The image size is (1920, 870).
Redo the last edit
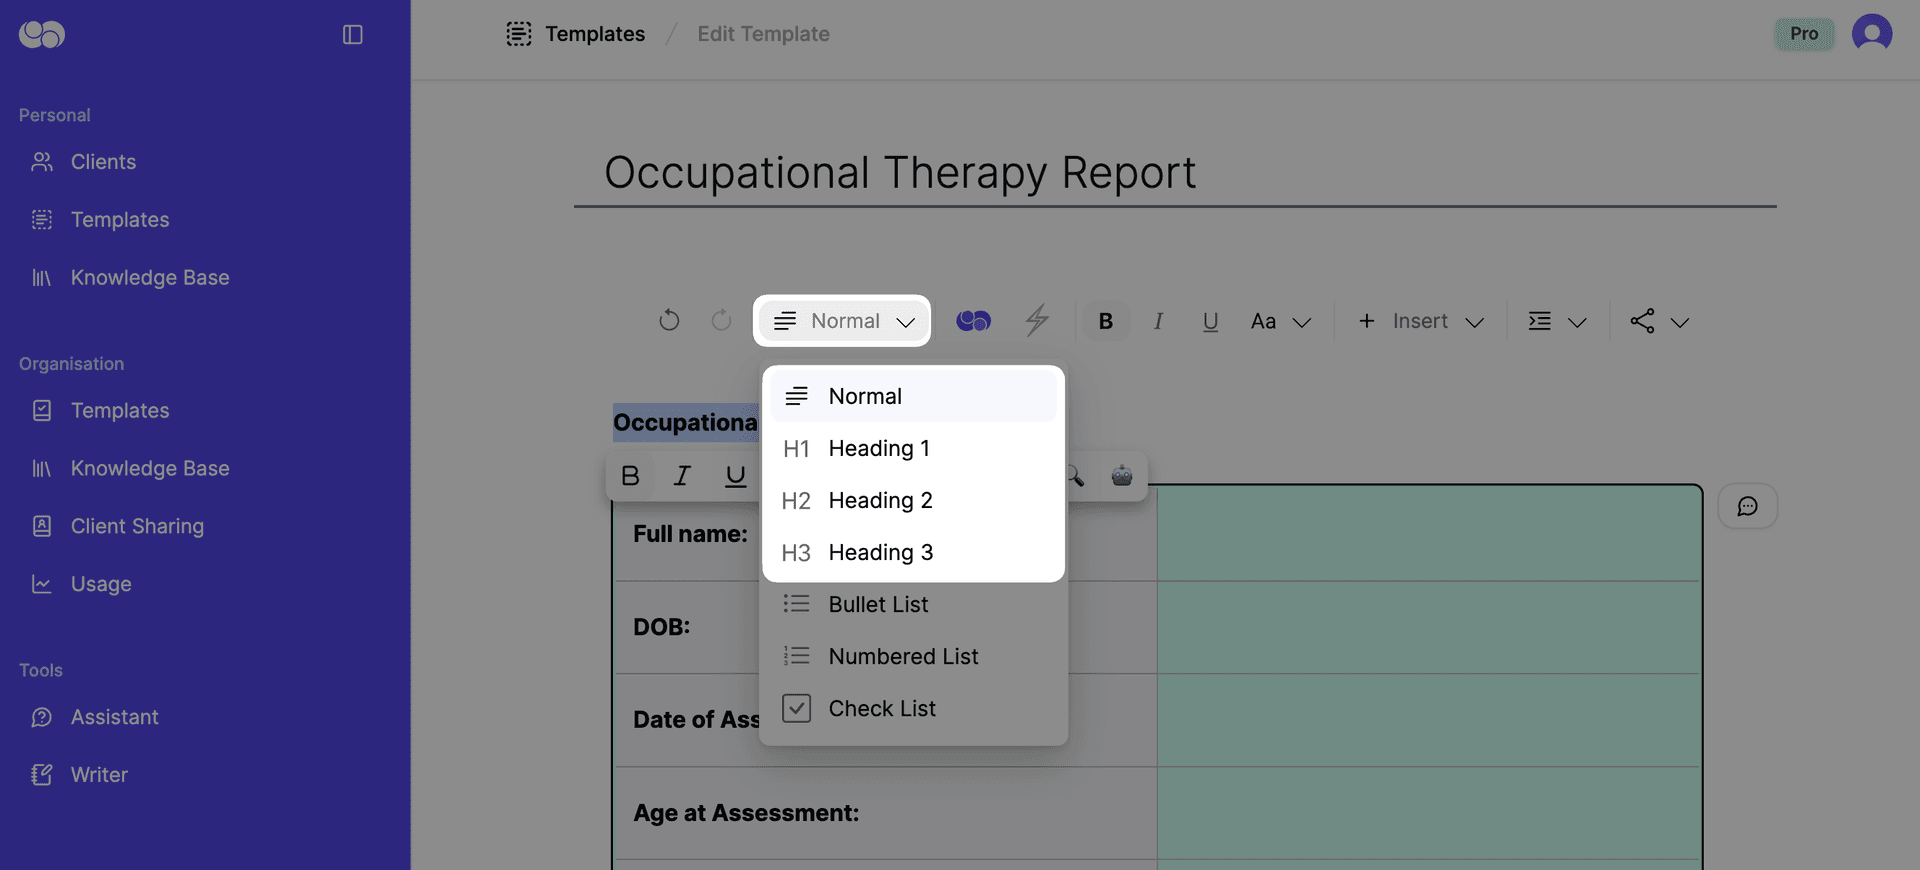click(721, 321)
